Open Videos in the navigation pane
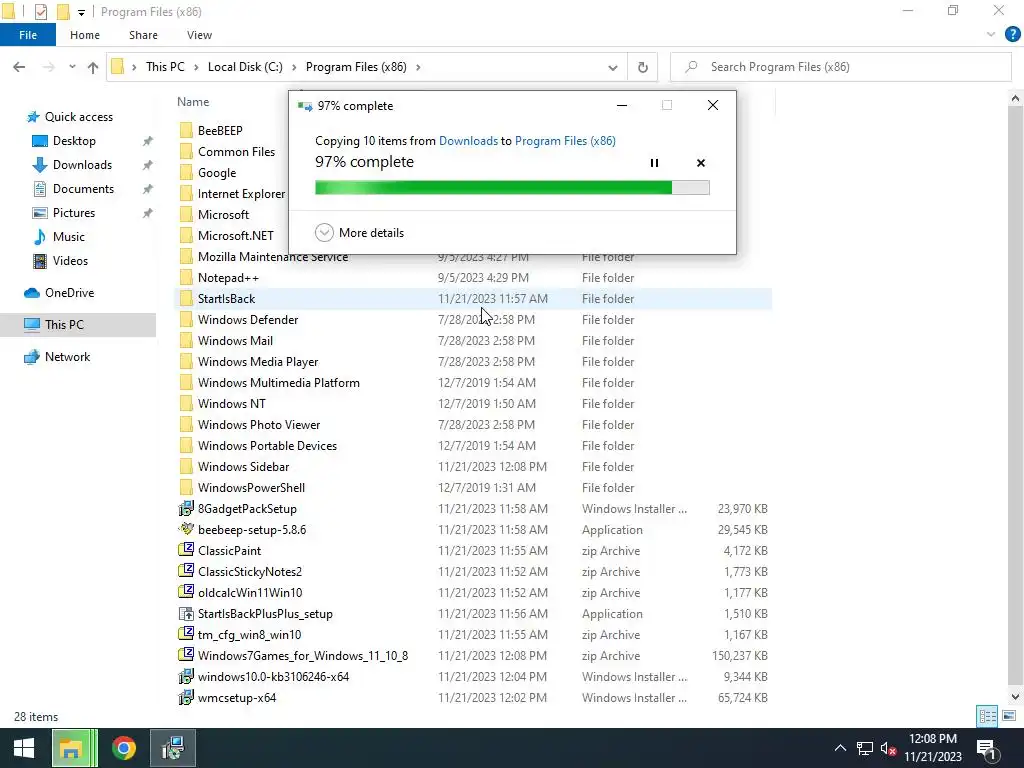 click(60, 261)
